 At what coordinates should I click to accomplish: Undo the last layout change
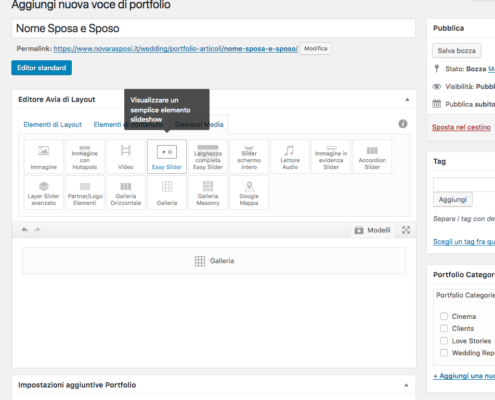pos(25,230)
